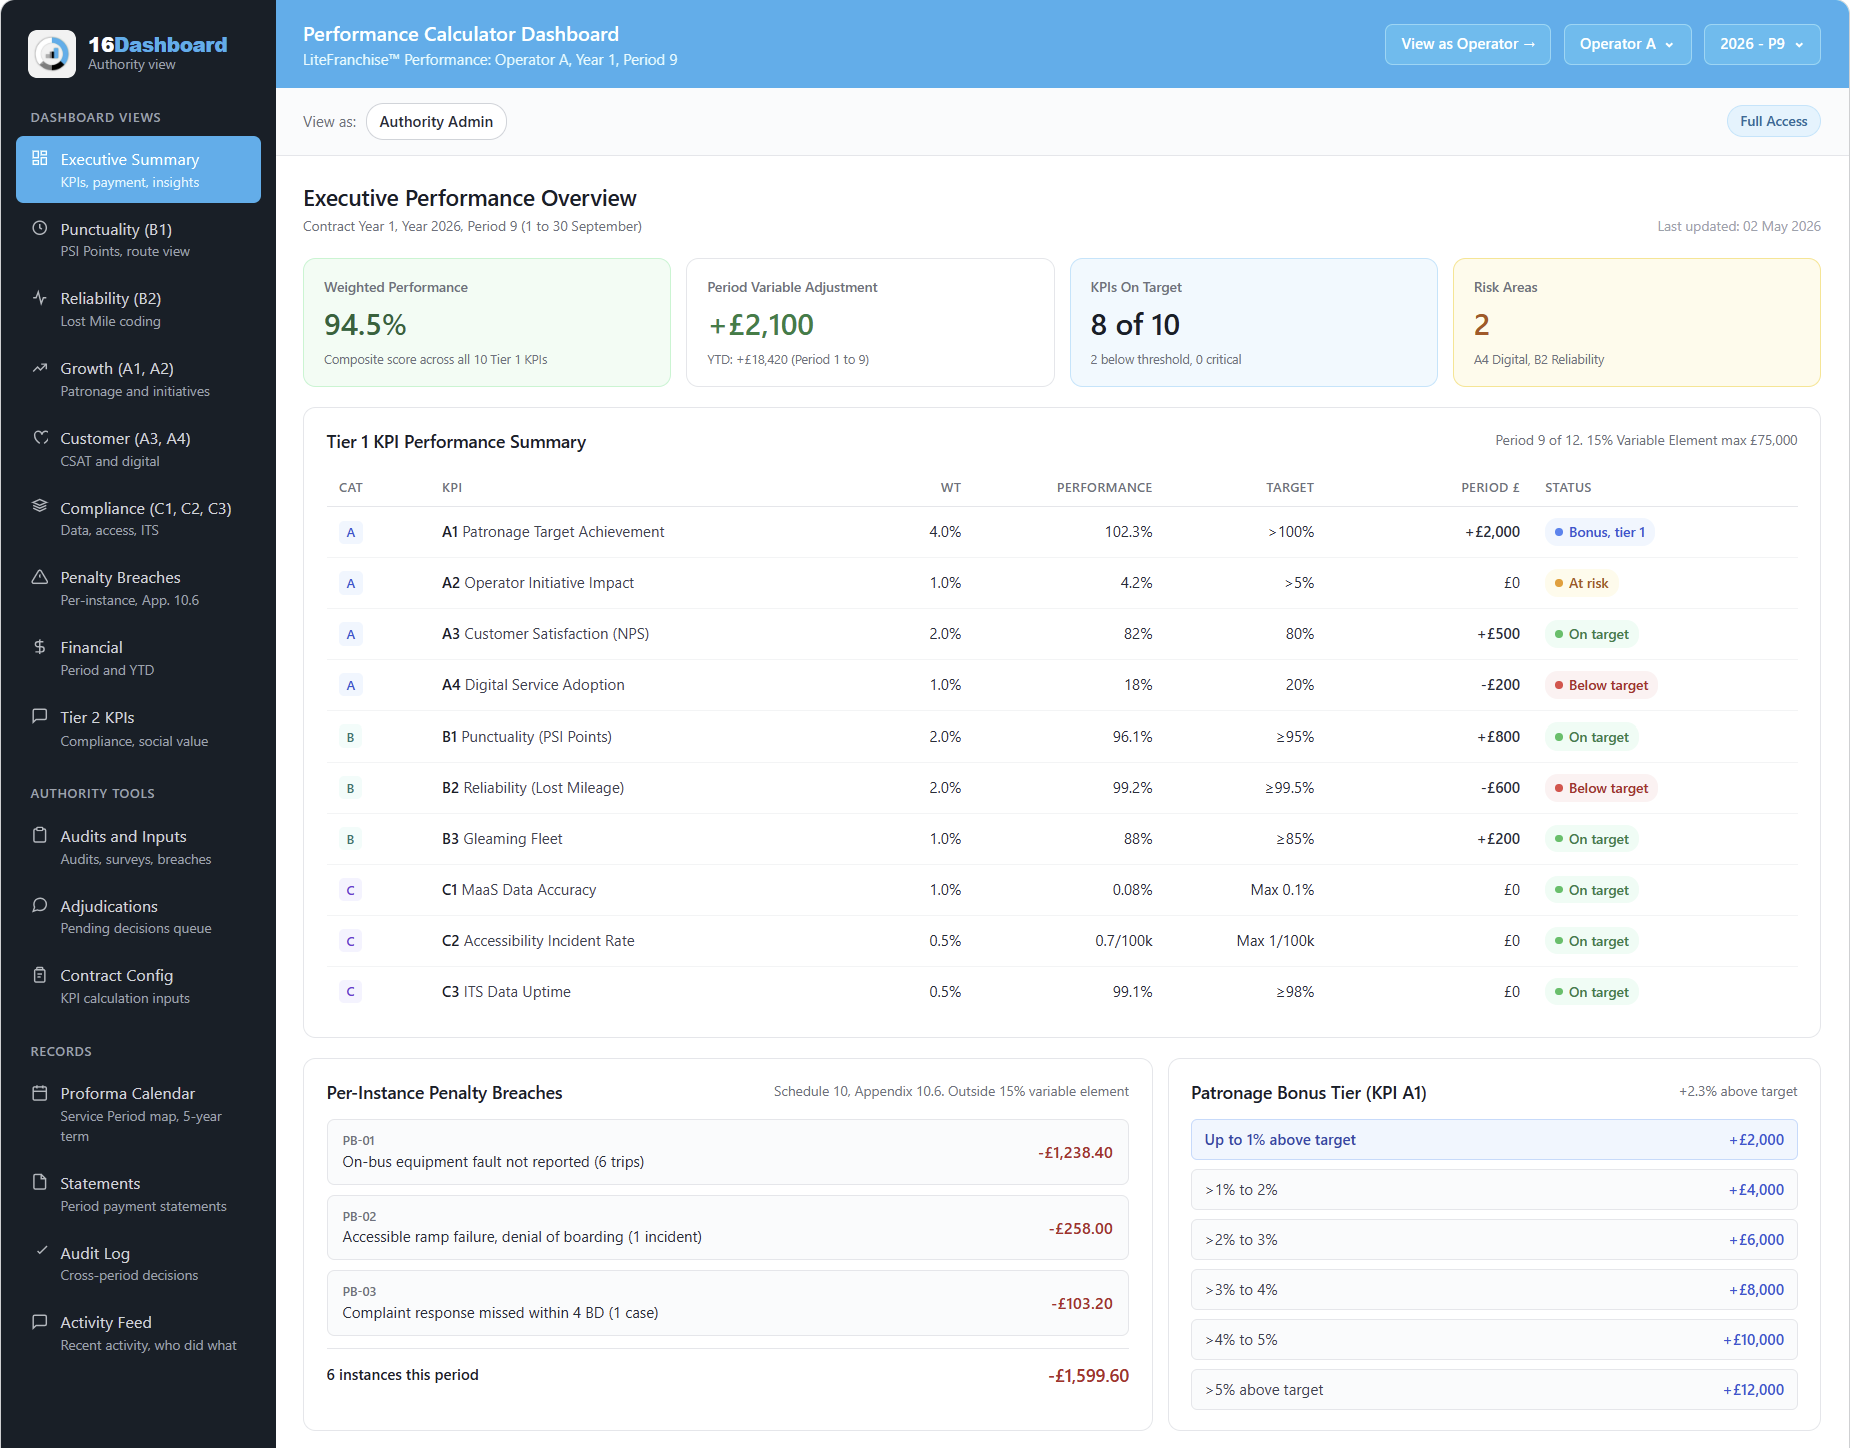The width and height of the screenshot is (1850, 1448).
Task: Click View as Operator button
Action: (x=1467, y=44)
